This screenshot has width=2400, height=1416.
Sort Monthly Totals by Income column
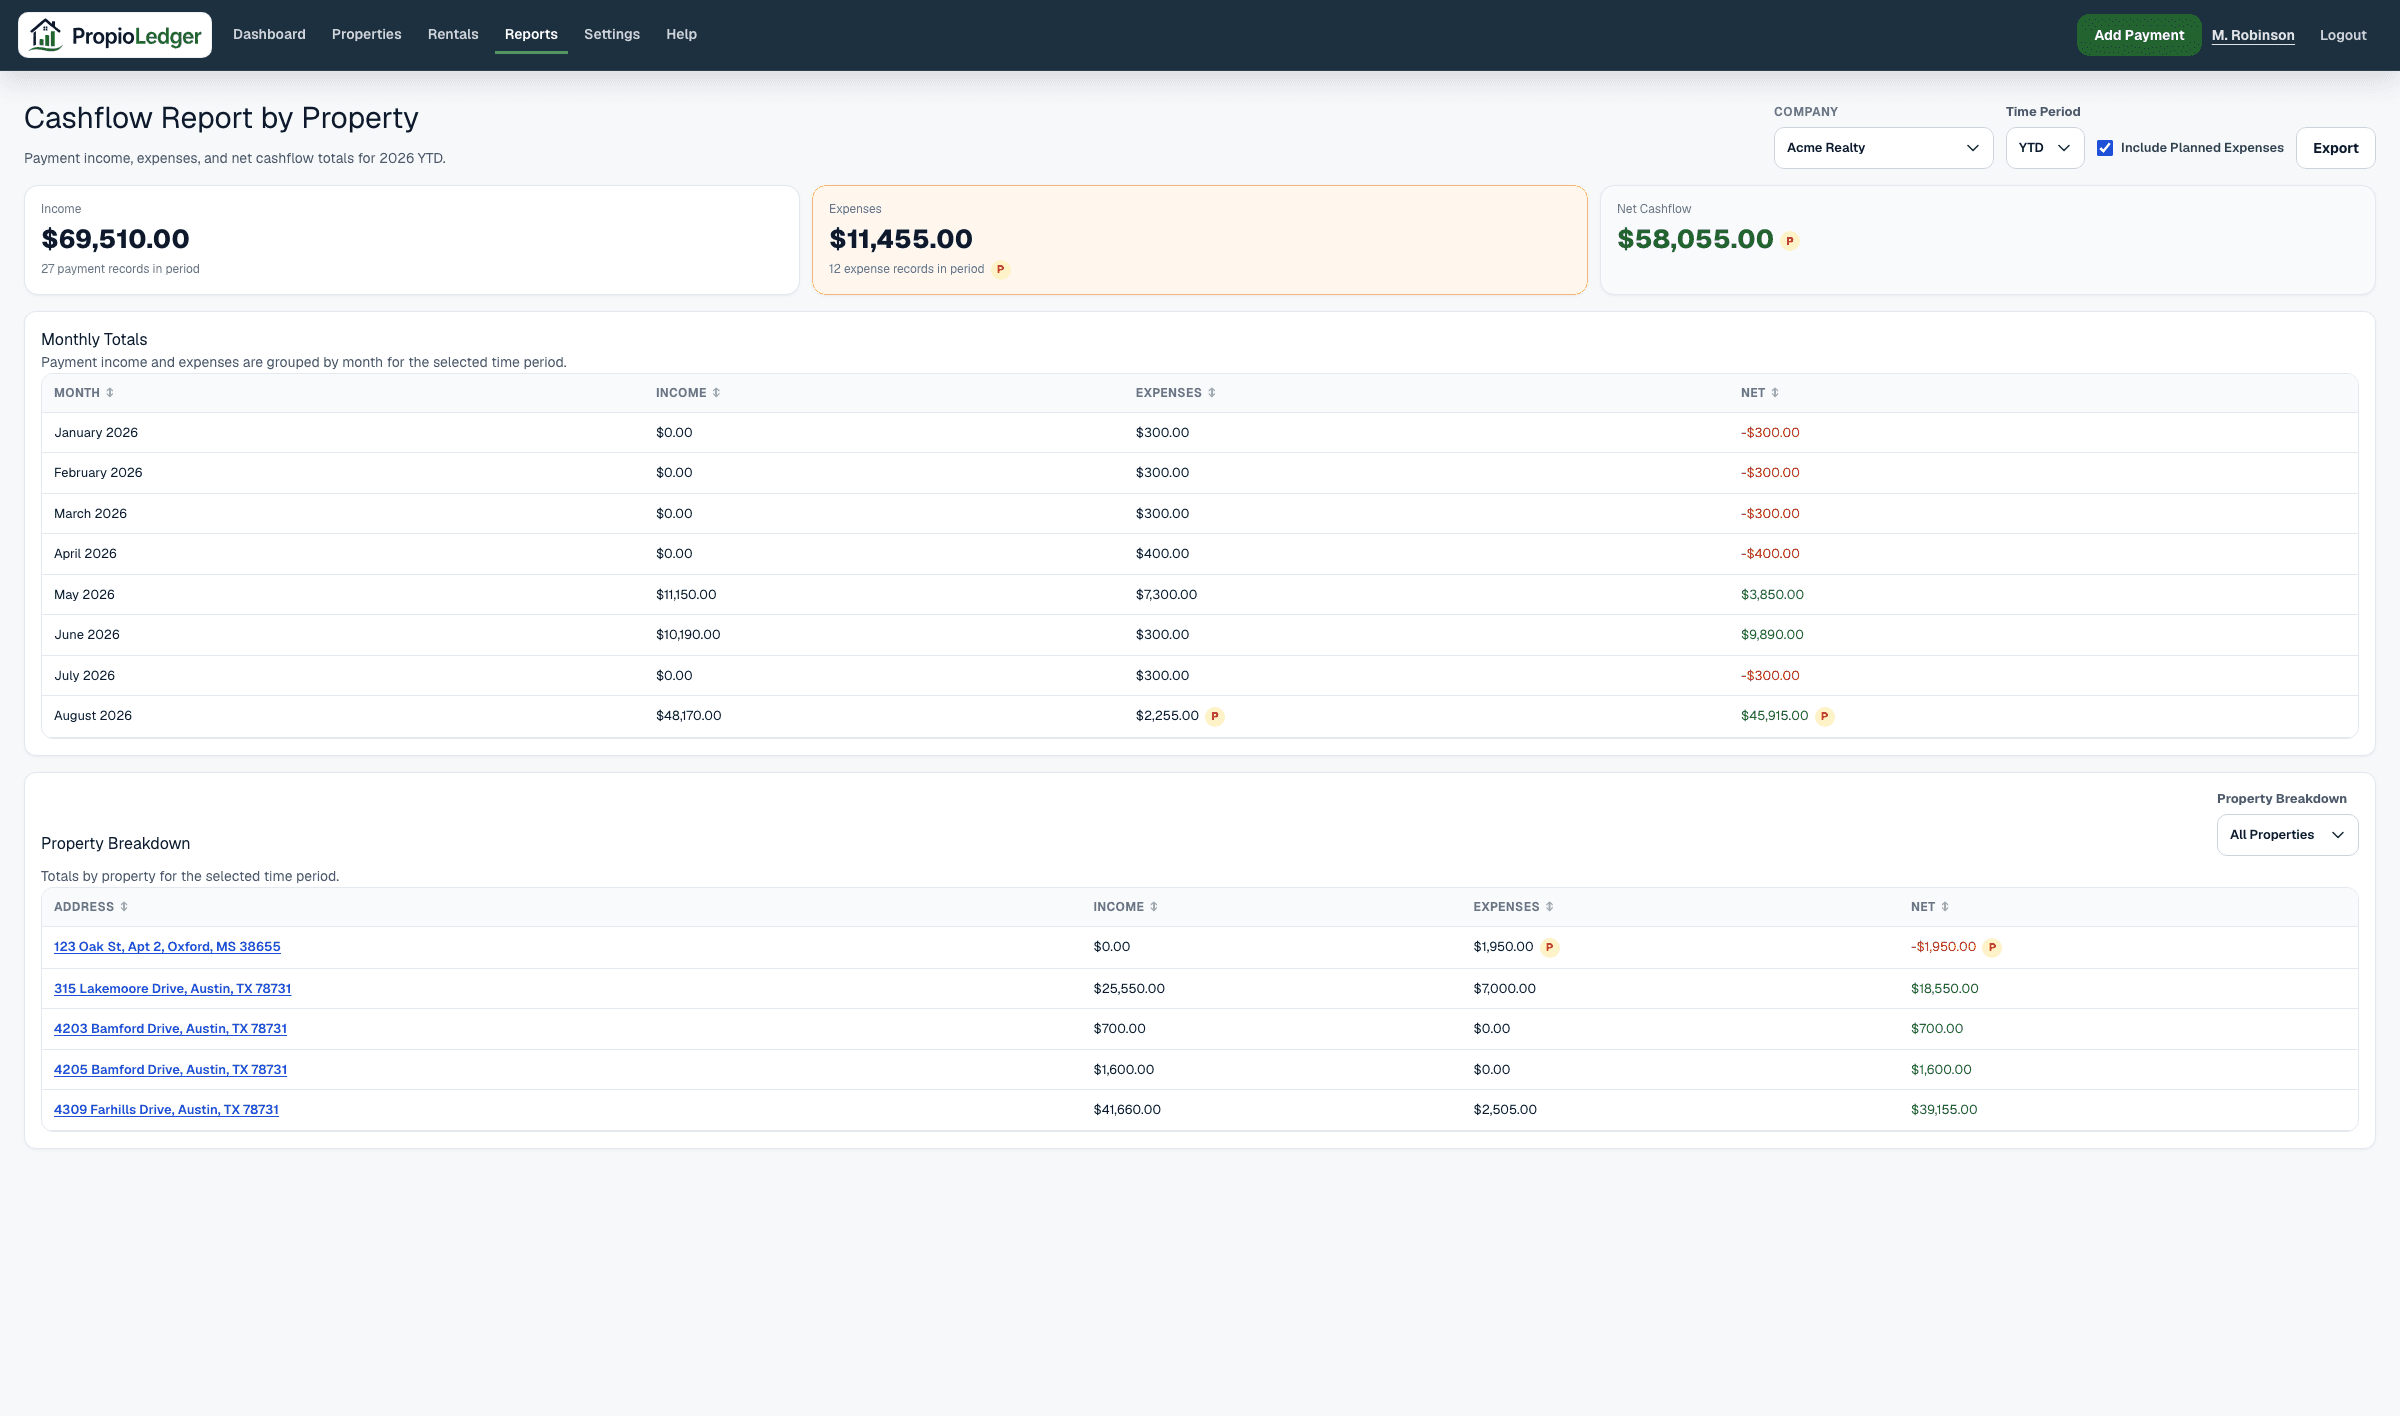688,393
